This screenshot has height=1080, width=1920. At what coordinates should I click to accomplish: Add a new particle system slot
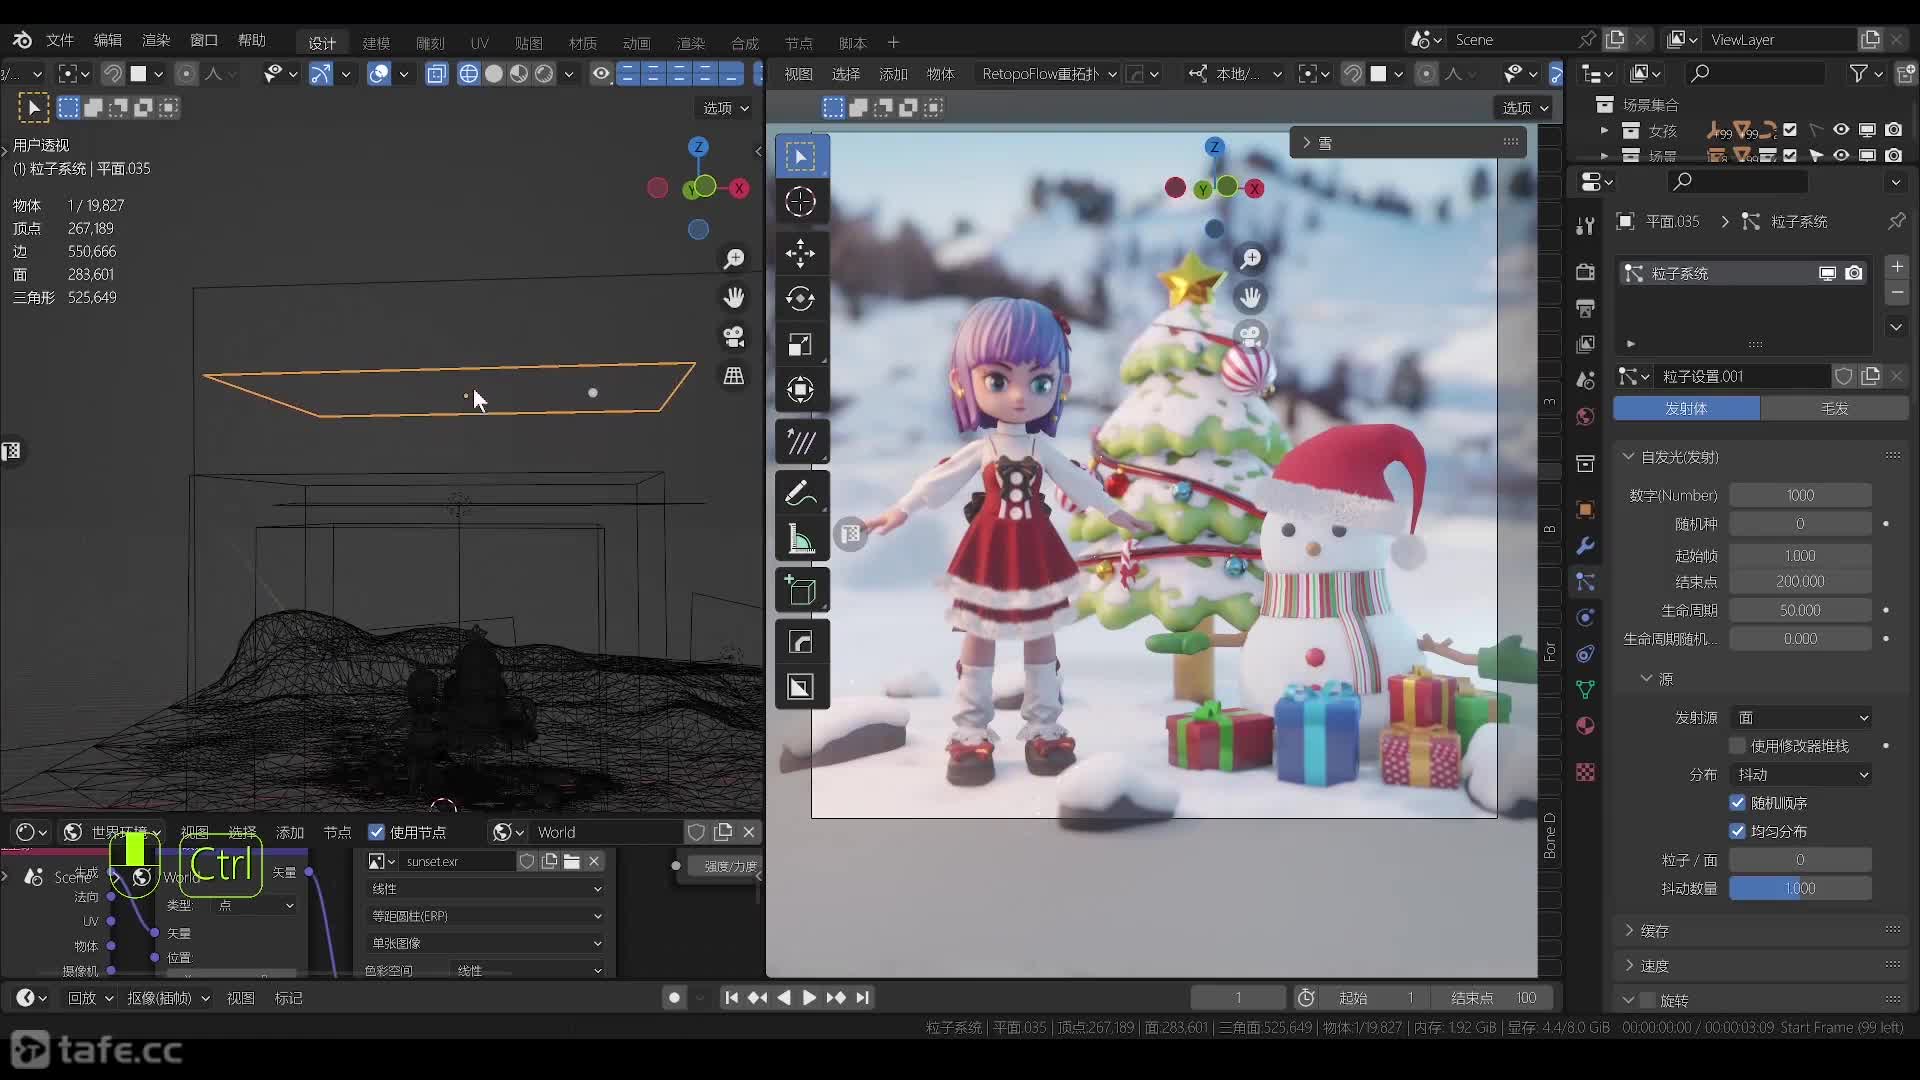(x=1897, y=267)
